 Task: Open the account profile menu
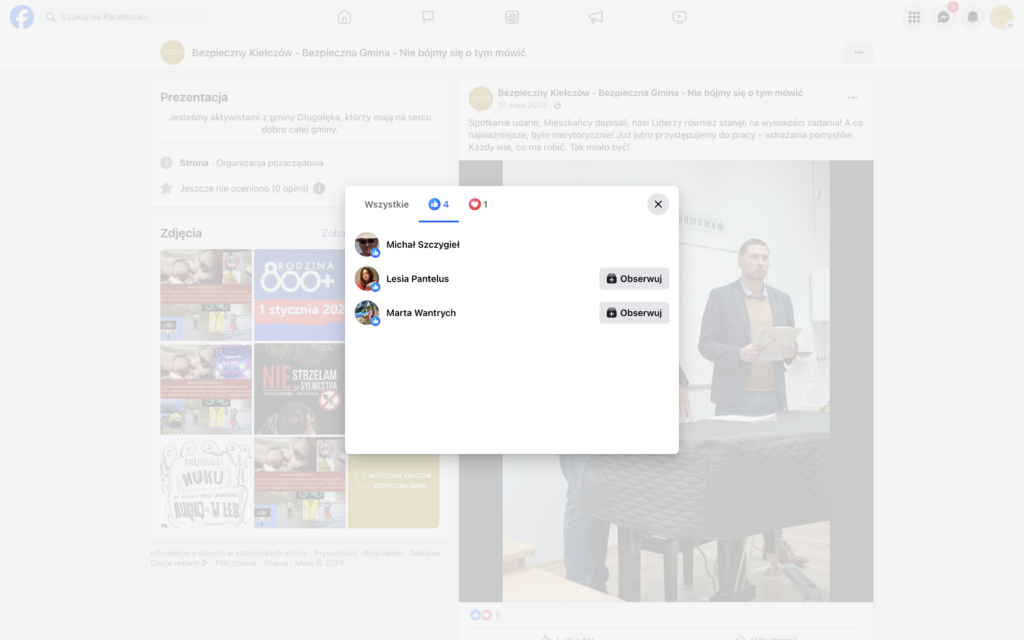(1002, 17)
